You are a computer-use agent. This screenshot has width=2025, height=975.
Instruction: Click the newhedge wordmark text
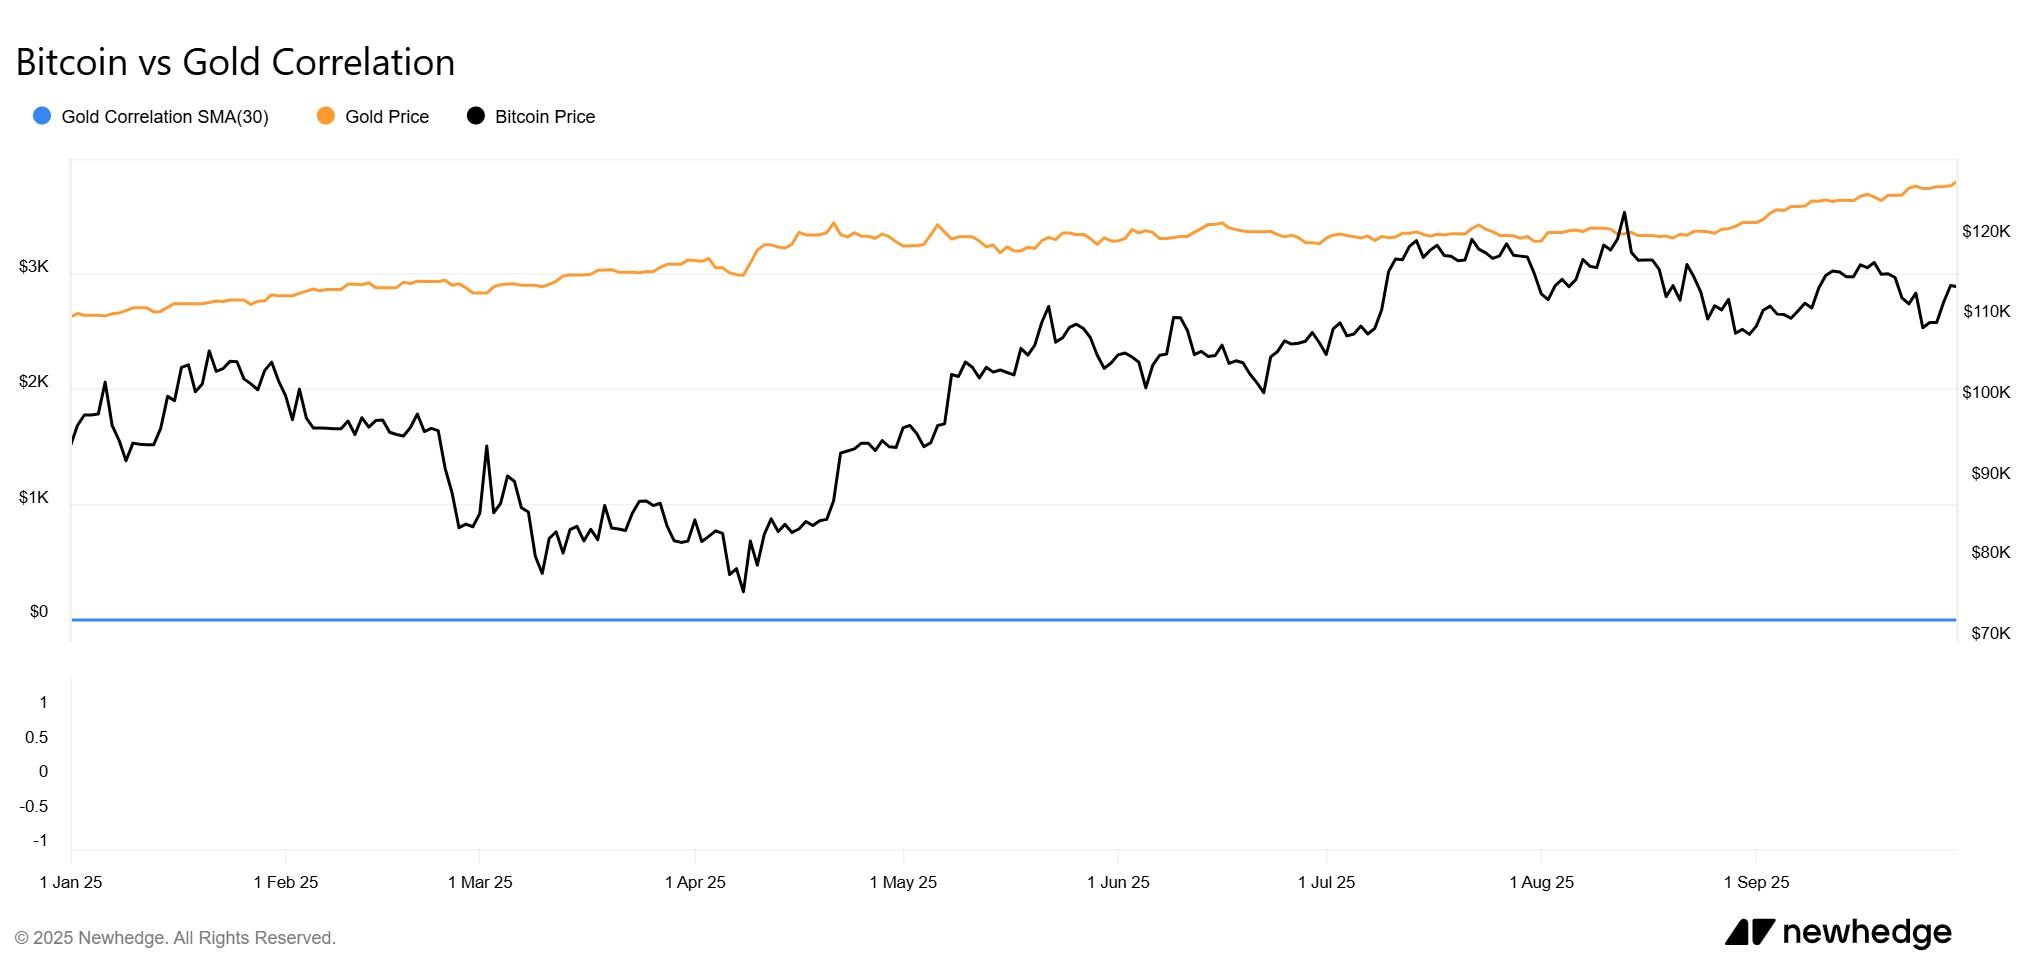[x=1866, y=932]
